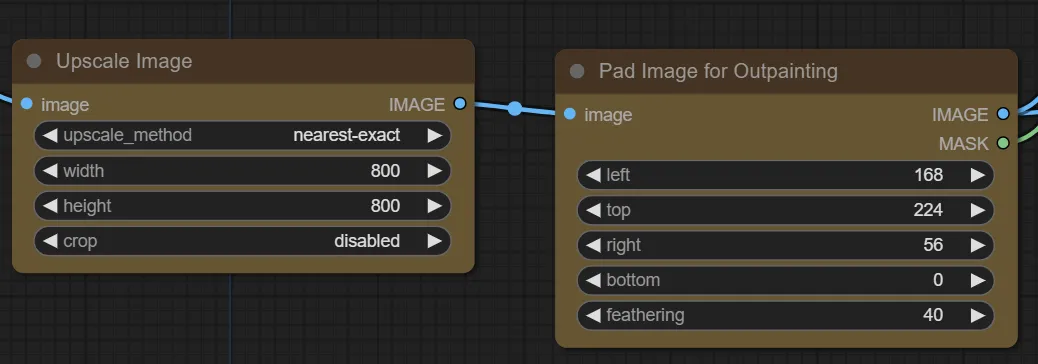
Task: Increase the right padding value
Action: click(x=977, y=245)
